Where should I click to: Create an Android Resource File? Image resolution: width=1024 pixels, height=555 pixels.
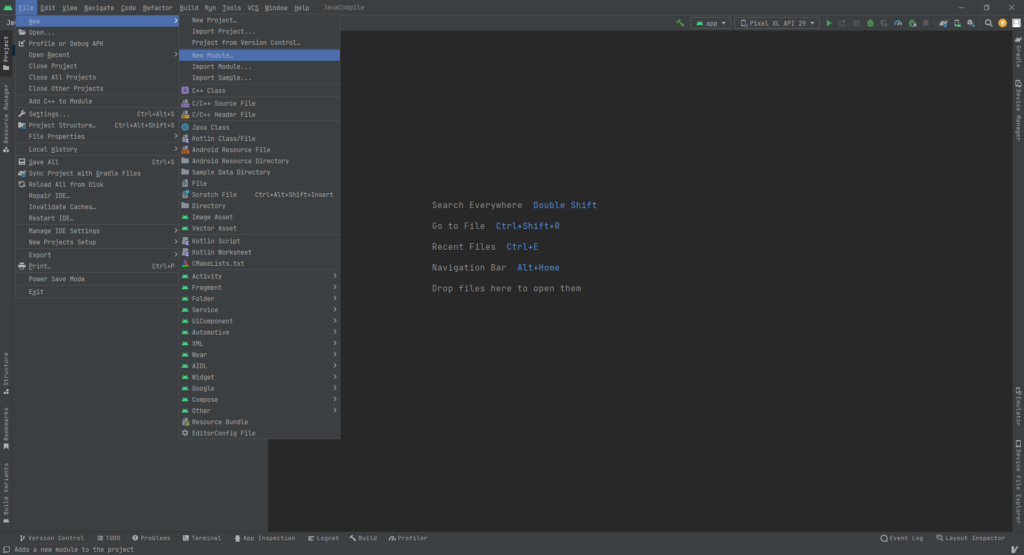[x=259, y=150]
